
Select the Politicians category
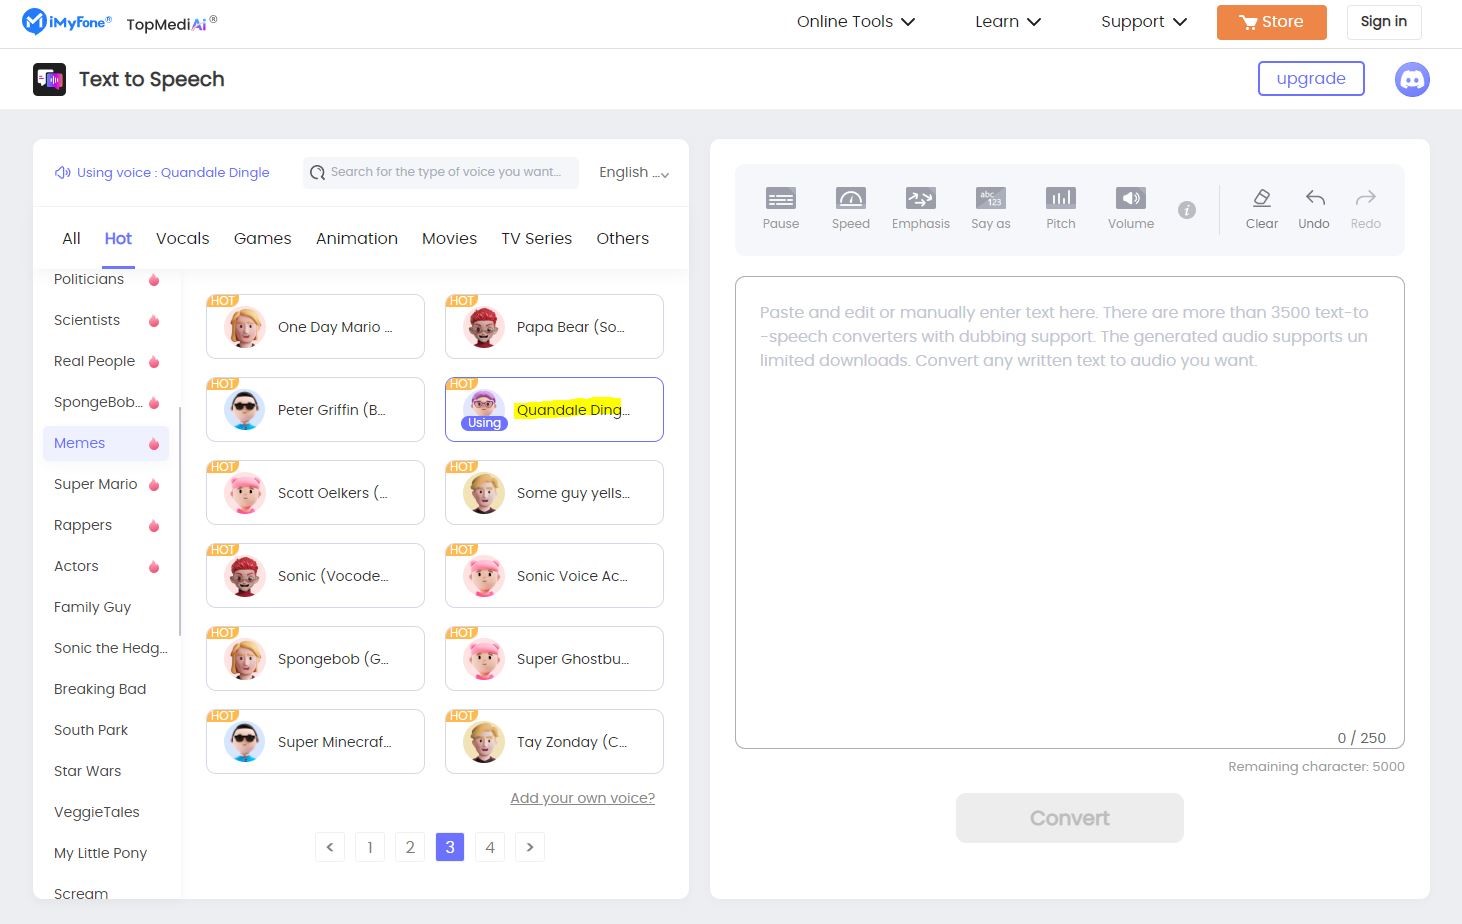point(106,279)
